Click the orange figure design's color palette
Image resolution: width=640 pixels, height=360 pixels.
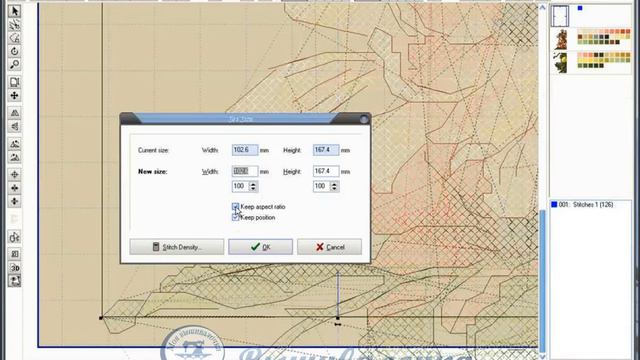[x=604, y=37]
